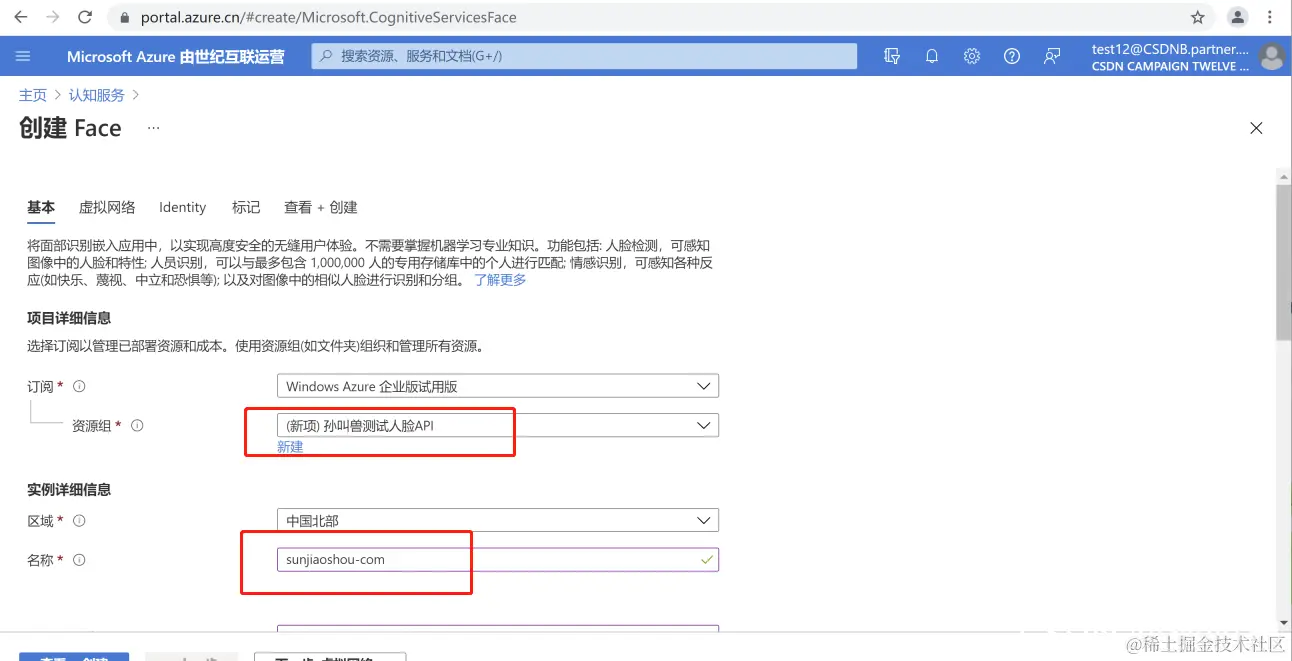Open the Azure portal hamburger menu
Viewport: 1292px width, 661px height.
point(24,56)
